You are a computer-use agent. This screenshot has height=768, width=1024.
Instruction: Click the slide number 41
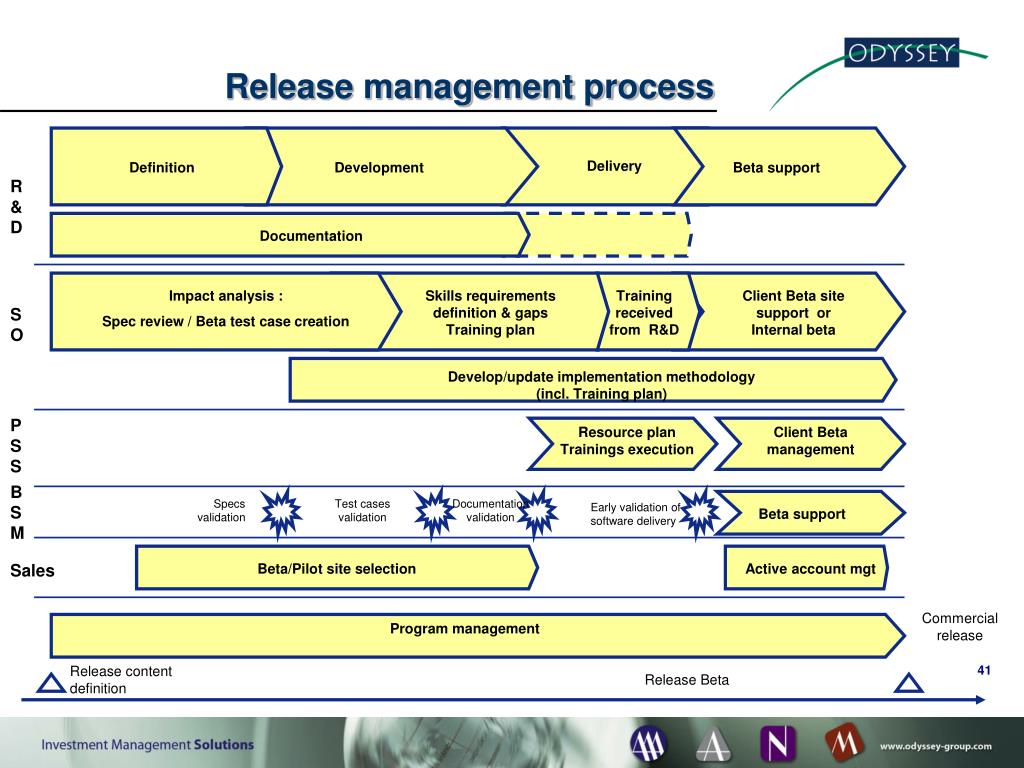tap(984, 670)
